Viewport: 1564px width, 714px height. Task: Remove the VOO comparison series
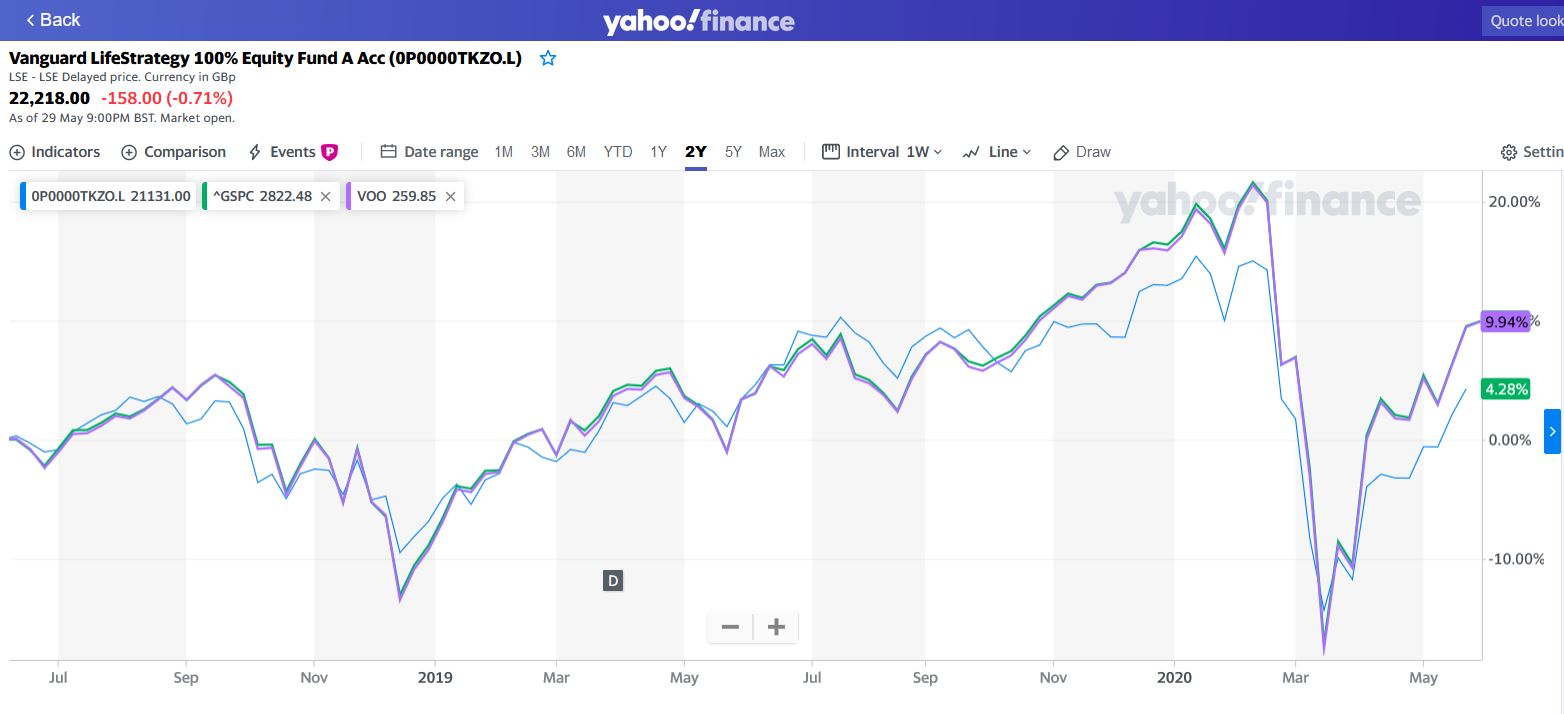tap(450, 196)
